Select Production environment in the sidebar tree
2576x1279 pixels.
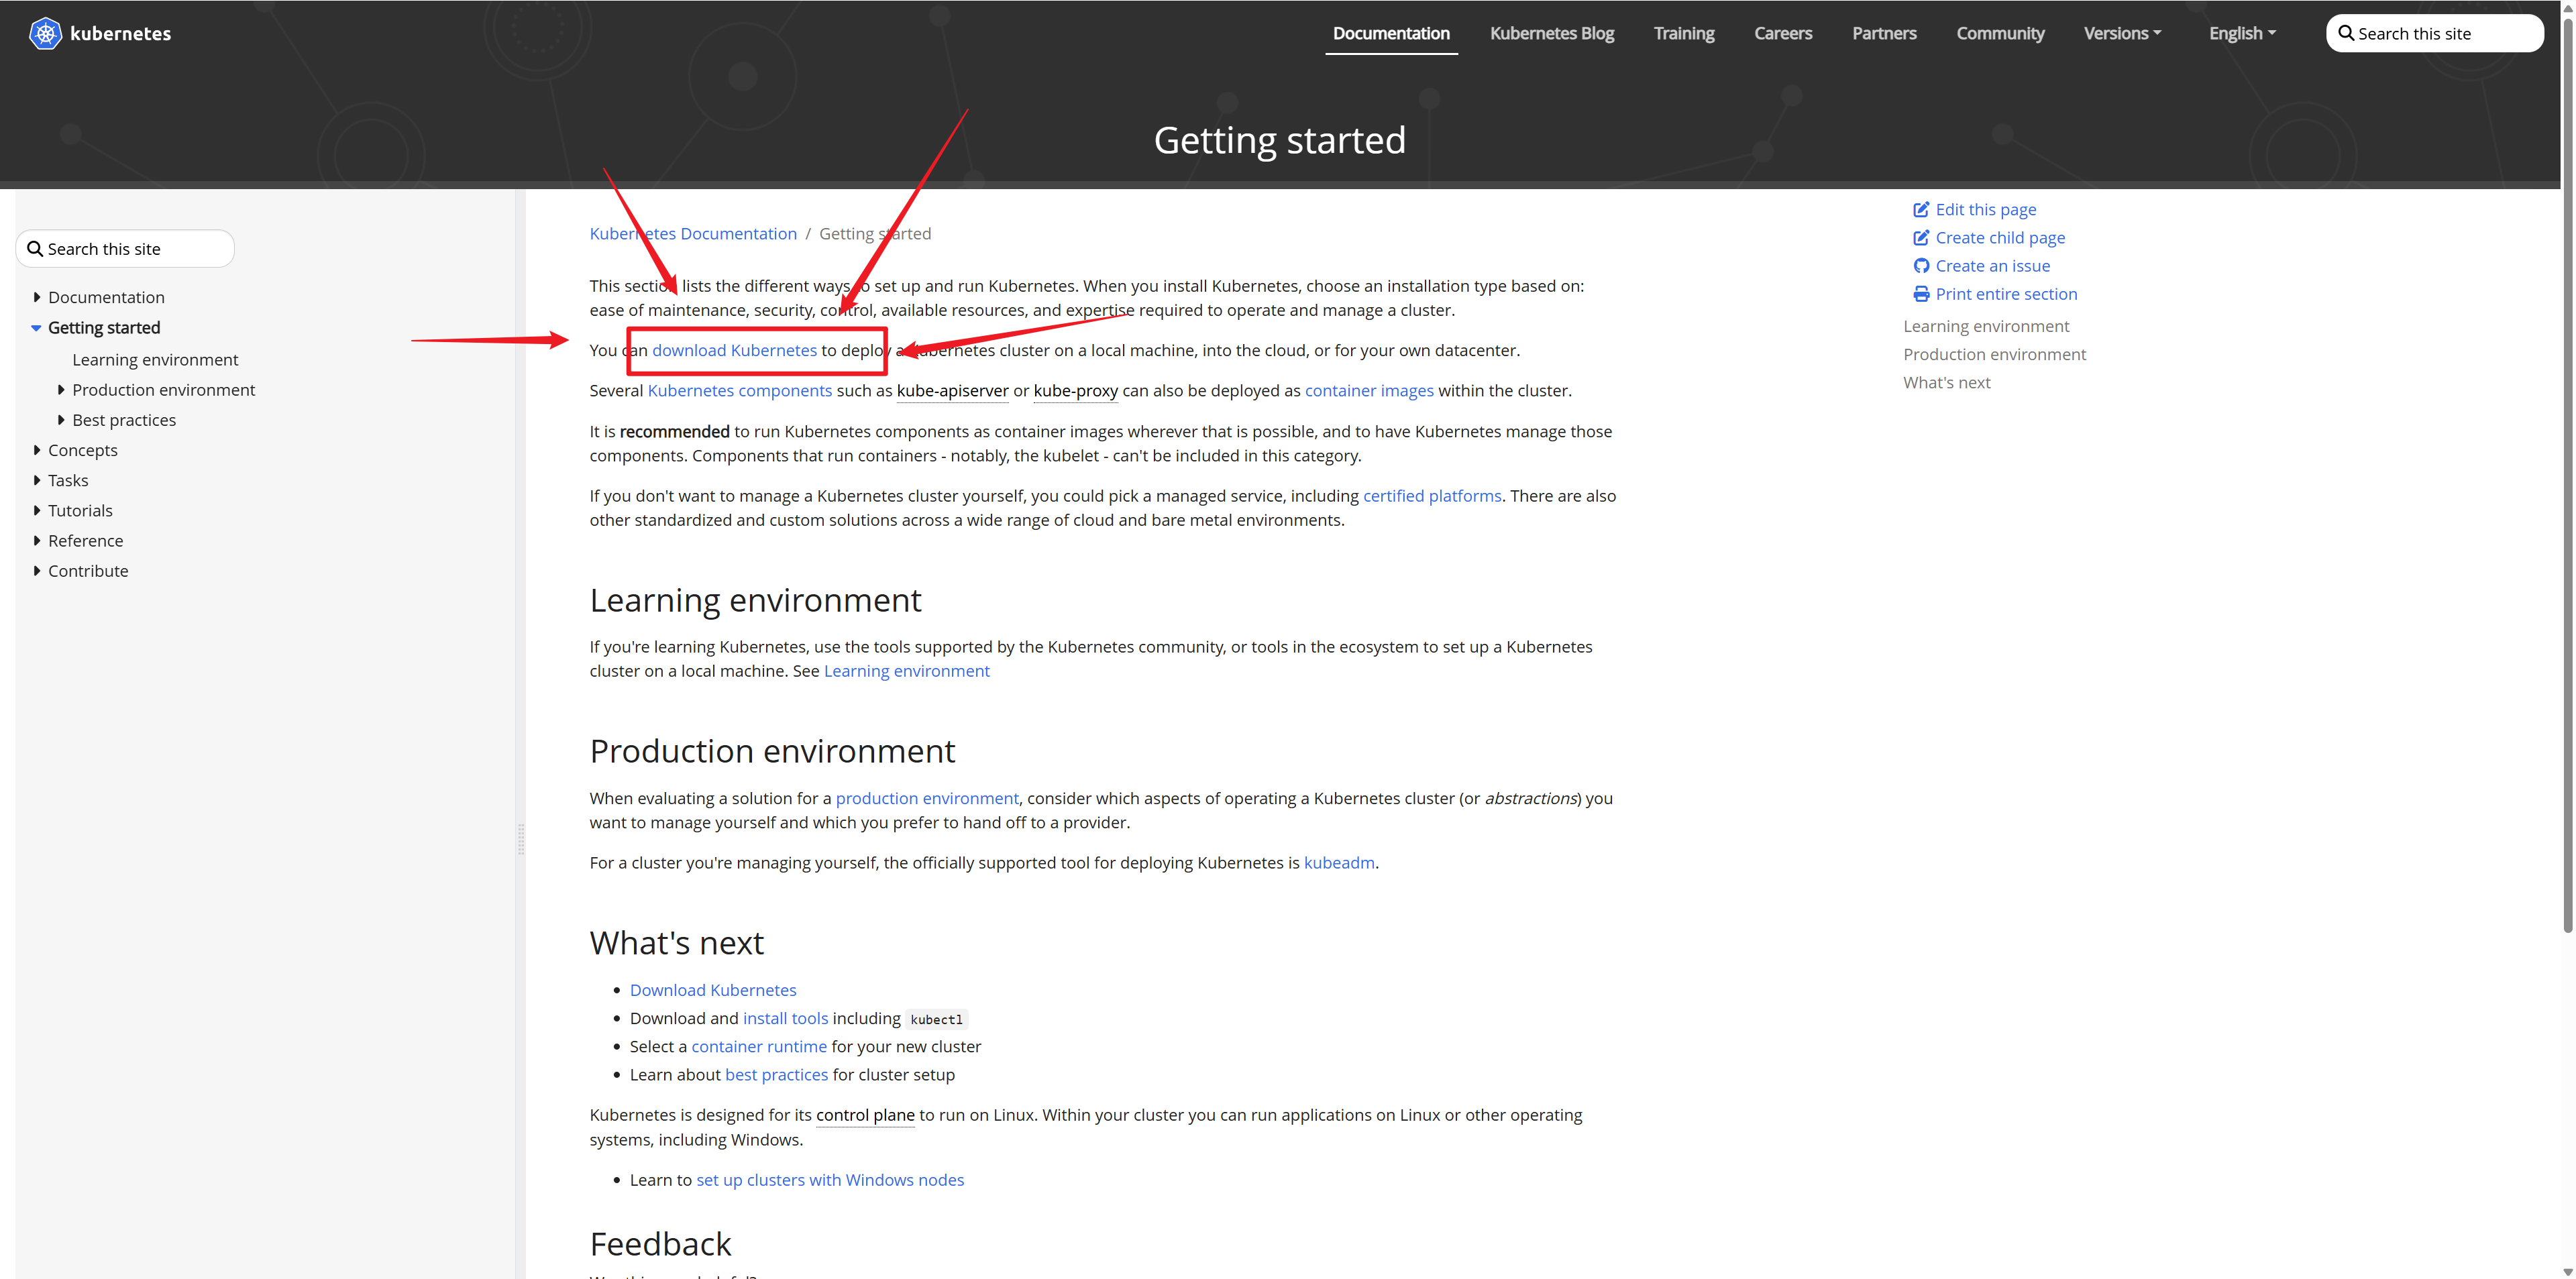(163, 390)
